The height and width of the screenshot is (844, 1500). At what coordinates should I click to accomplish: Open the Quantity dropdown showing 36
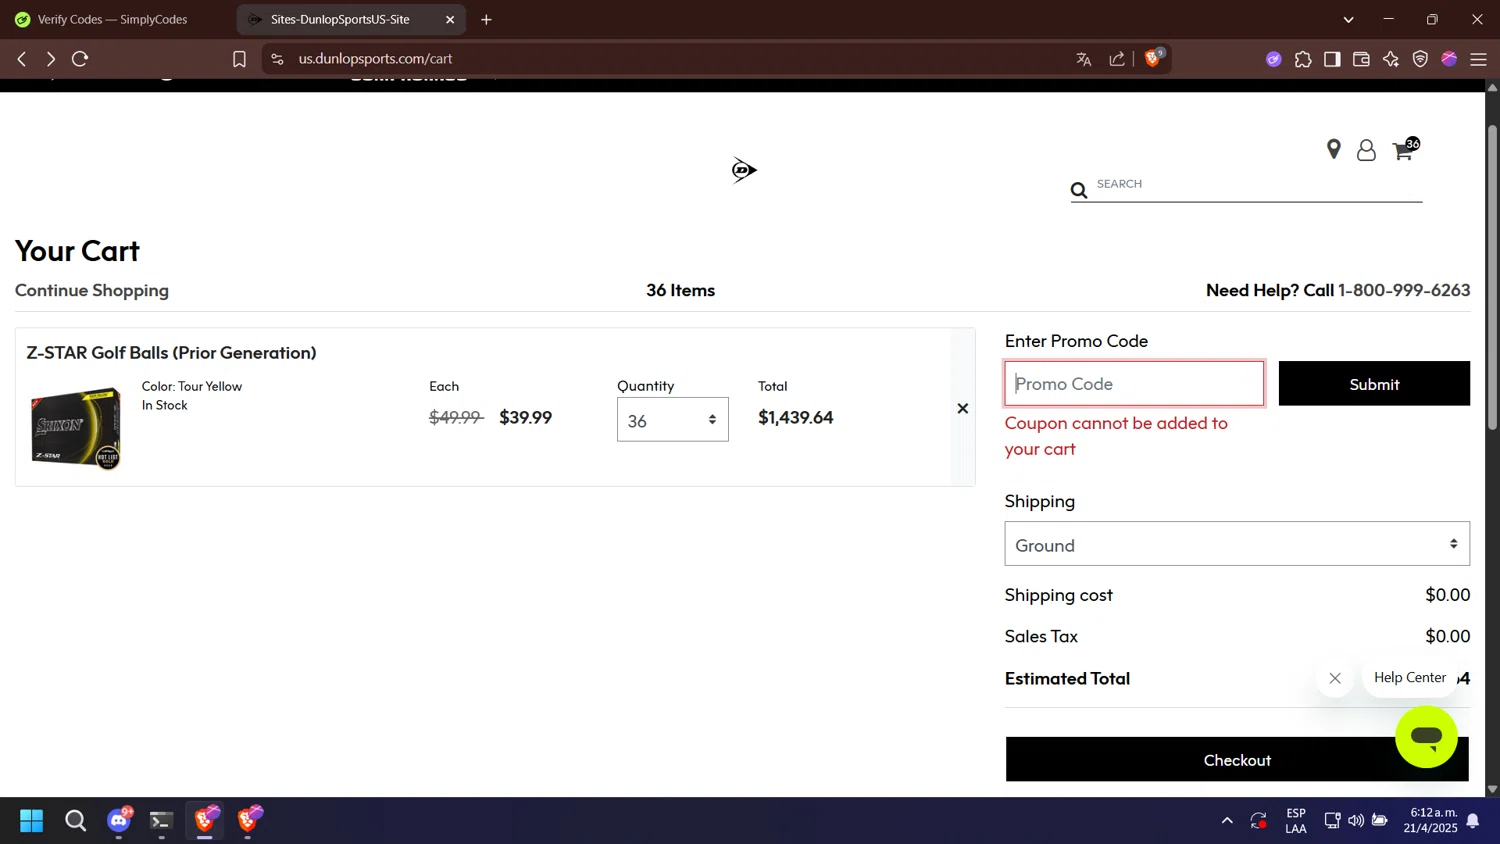(x=672, y=420)
